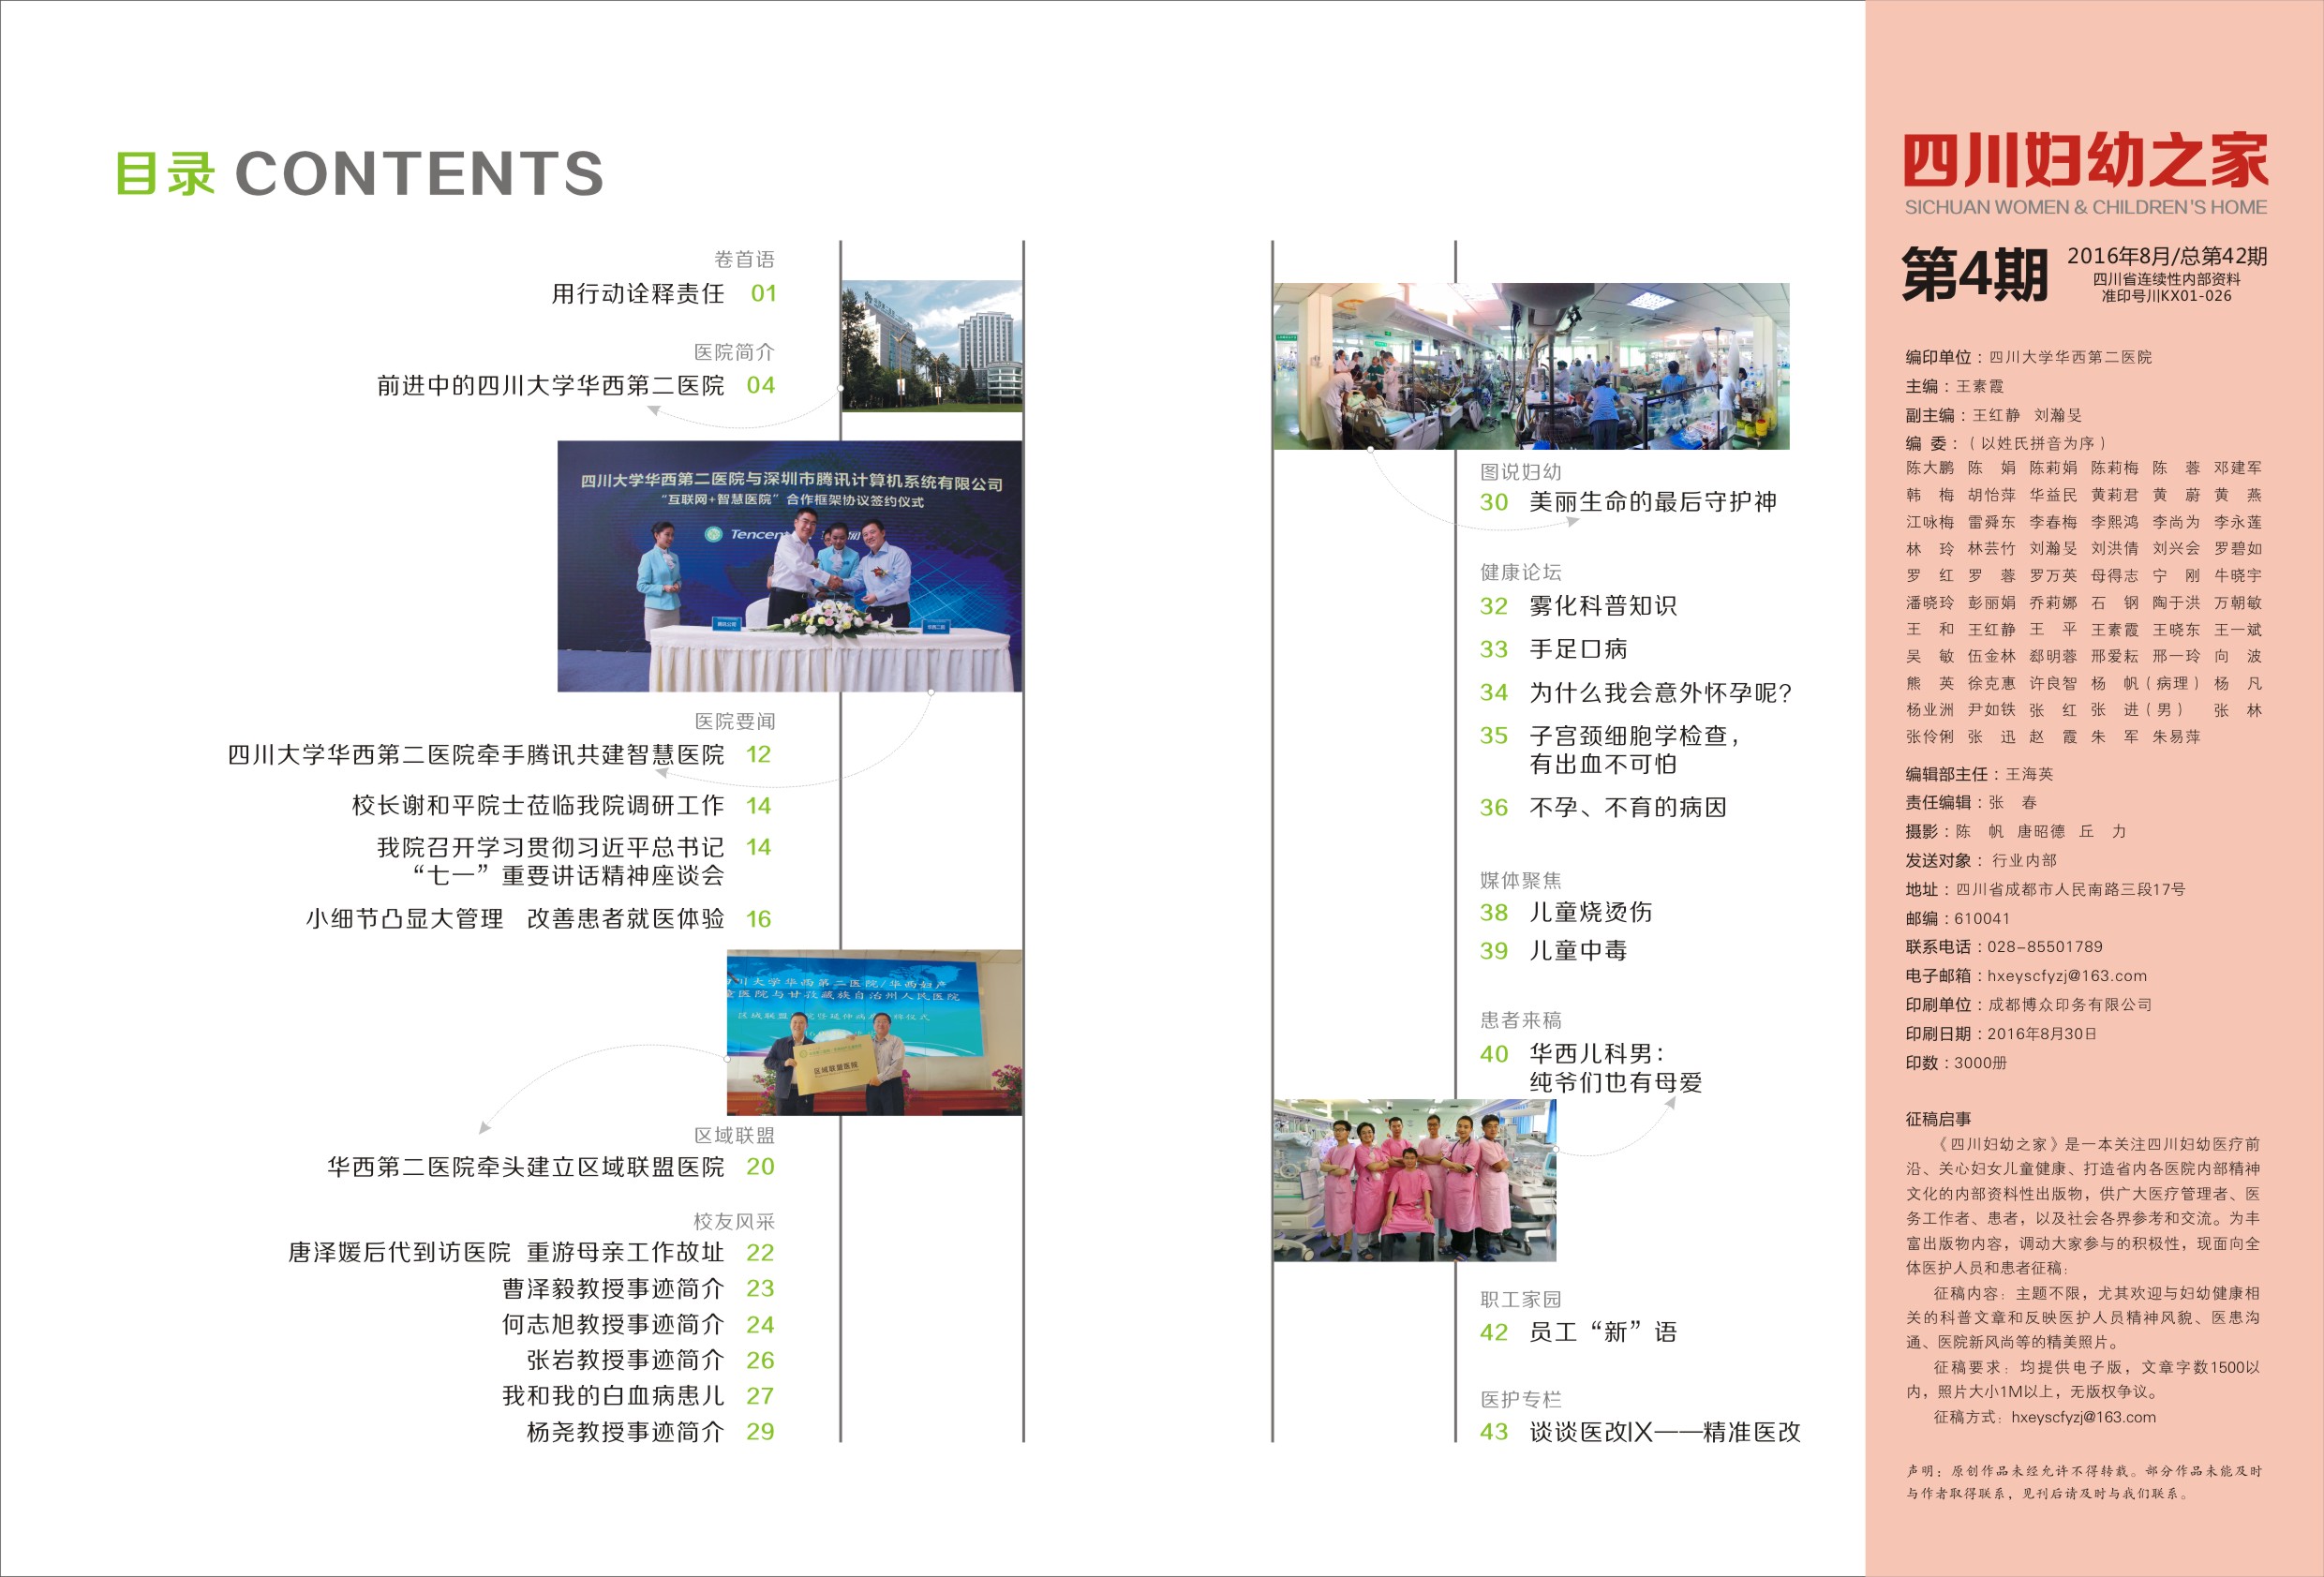This screenshot has width=2324, height=1577.
Task: Click the section label '区域联盟'
Action: tap(735, 1135)
